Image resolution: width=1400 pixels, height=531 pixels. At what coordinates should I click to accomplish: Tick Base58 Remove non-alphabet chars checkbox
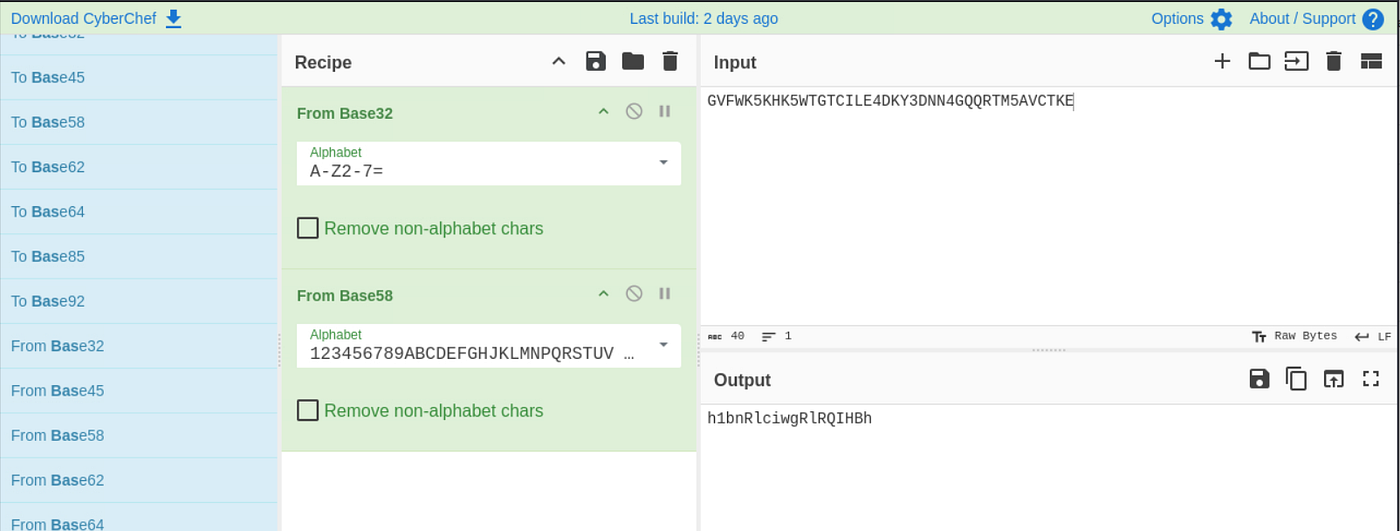point(308,410)
